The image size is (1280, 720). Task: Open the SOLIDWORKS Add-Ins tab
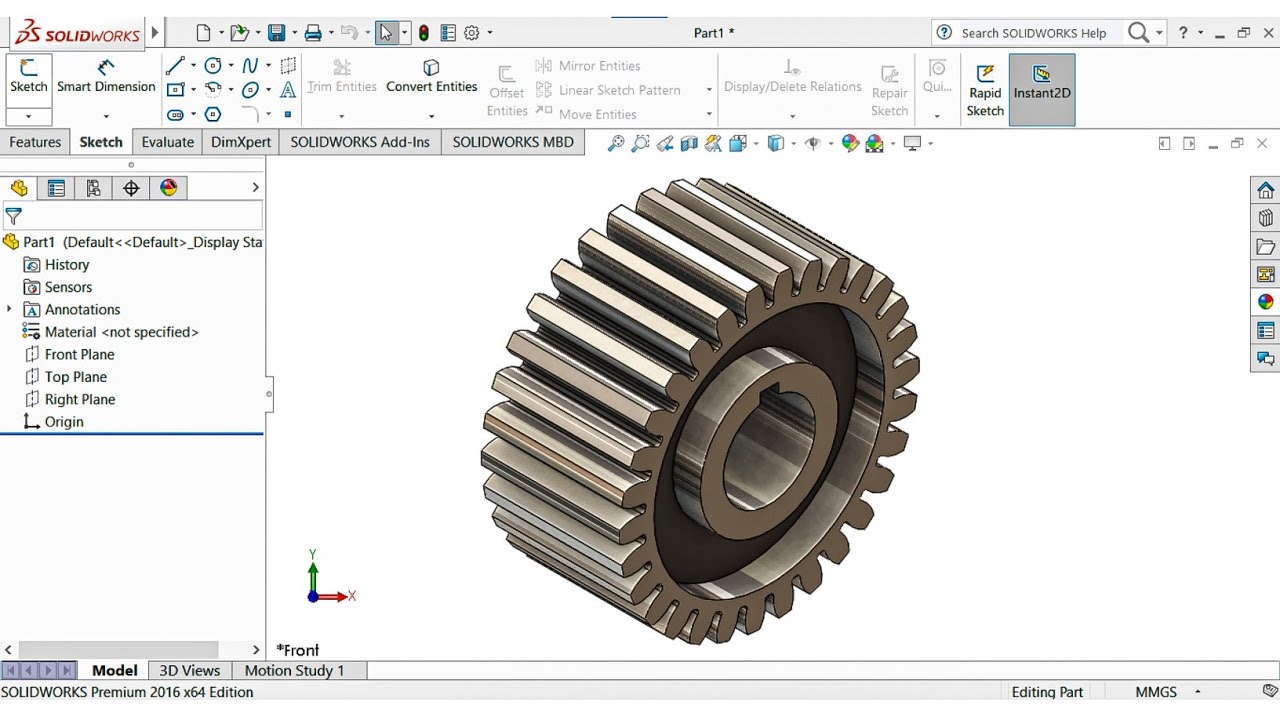point(360,142)
